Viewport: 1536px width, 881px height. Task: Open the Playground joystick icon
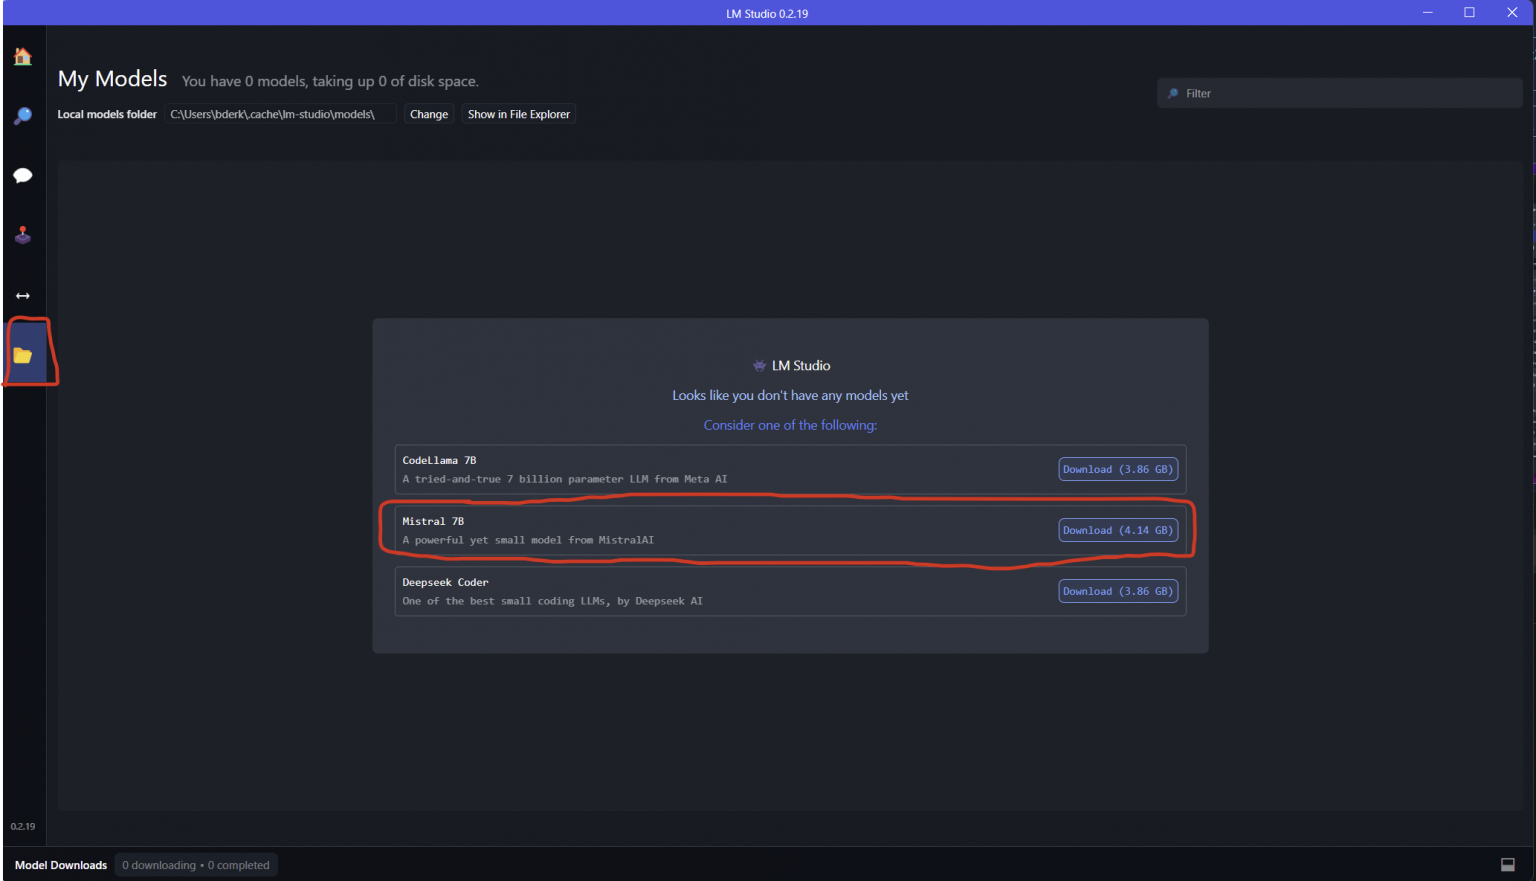pyautogui.click(x=22, y=236)
